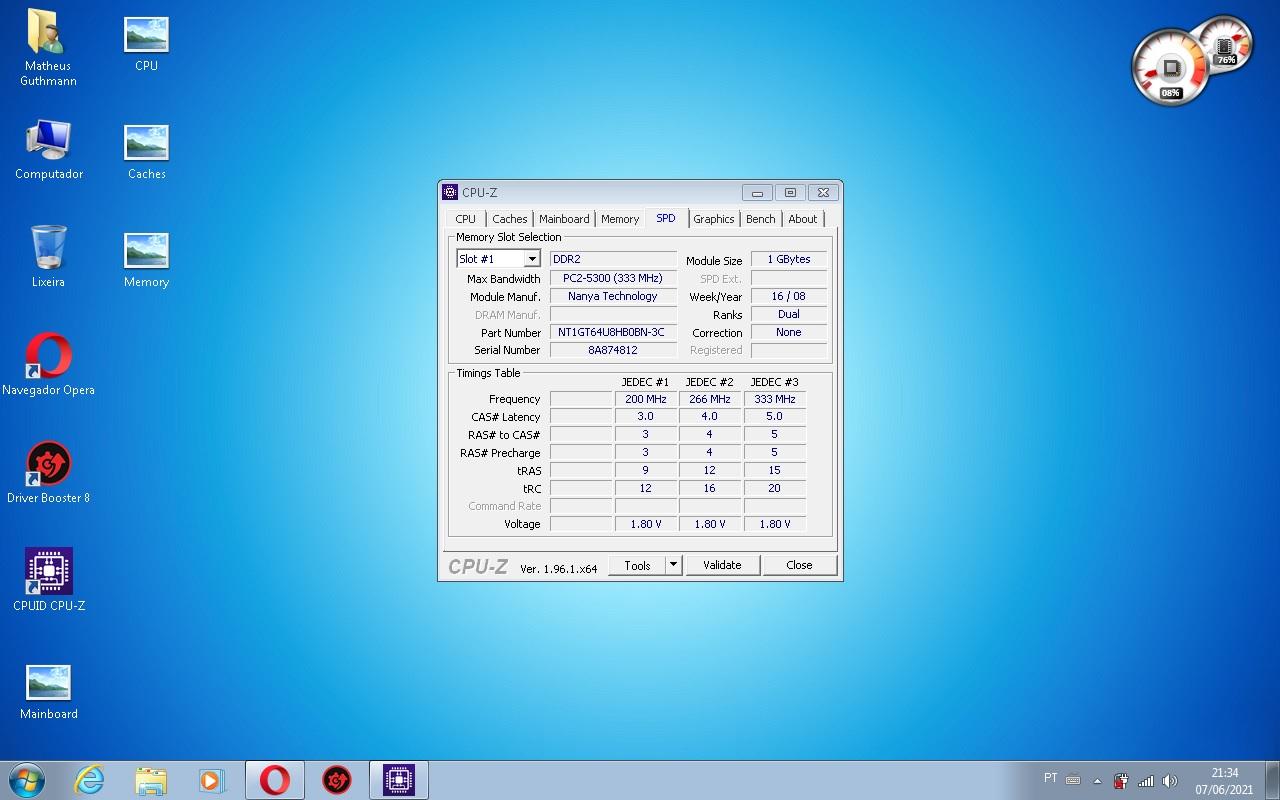
Task: Click the Serial Number field 8A874812
Action: (613, 350)
